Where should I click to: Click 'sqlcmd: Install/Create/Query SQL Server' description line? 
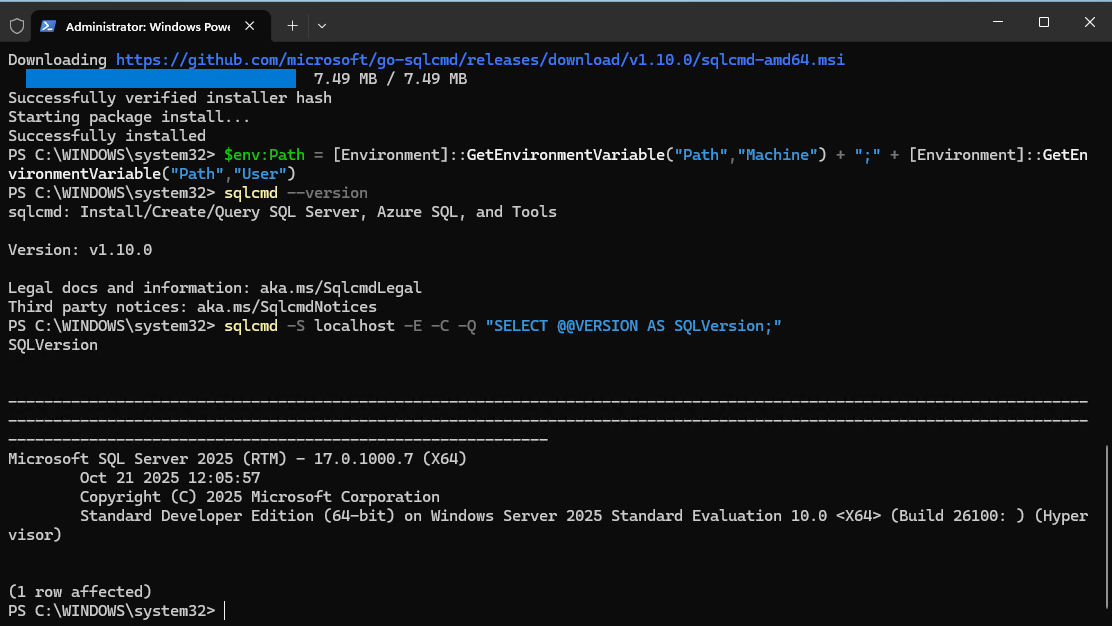point(282,212)
